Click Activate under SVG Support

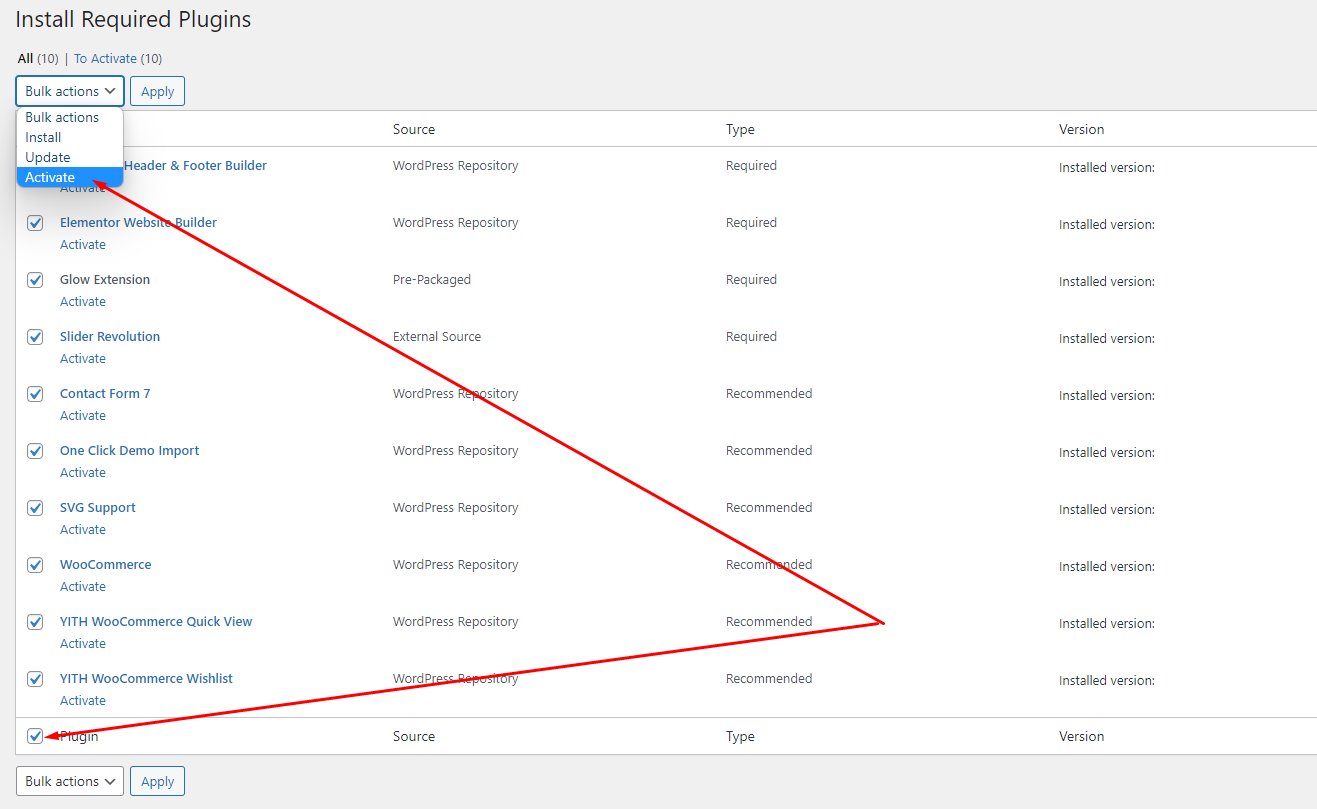[x=83, y=529]
